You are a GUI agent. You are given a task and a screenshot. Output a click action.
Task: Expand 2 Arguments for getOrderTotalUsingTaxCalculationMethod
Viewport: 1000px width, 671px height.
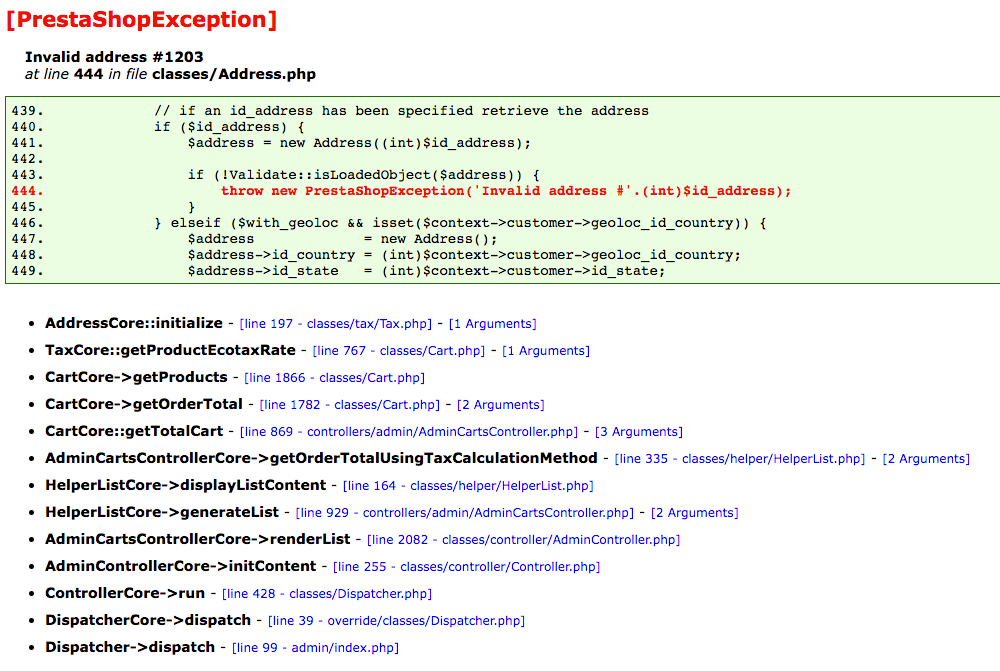pos(926,459)
